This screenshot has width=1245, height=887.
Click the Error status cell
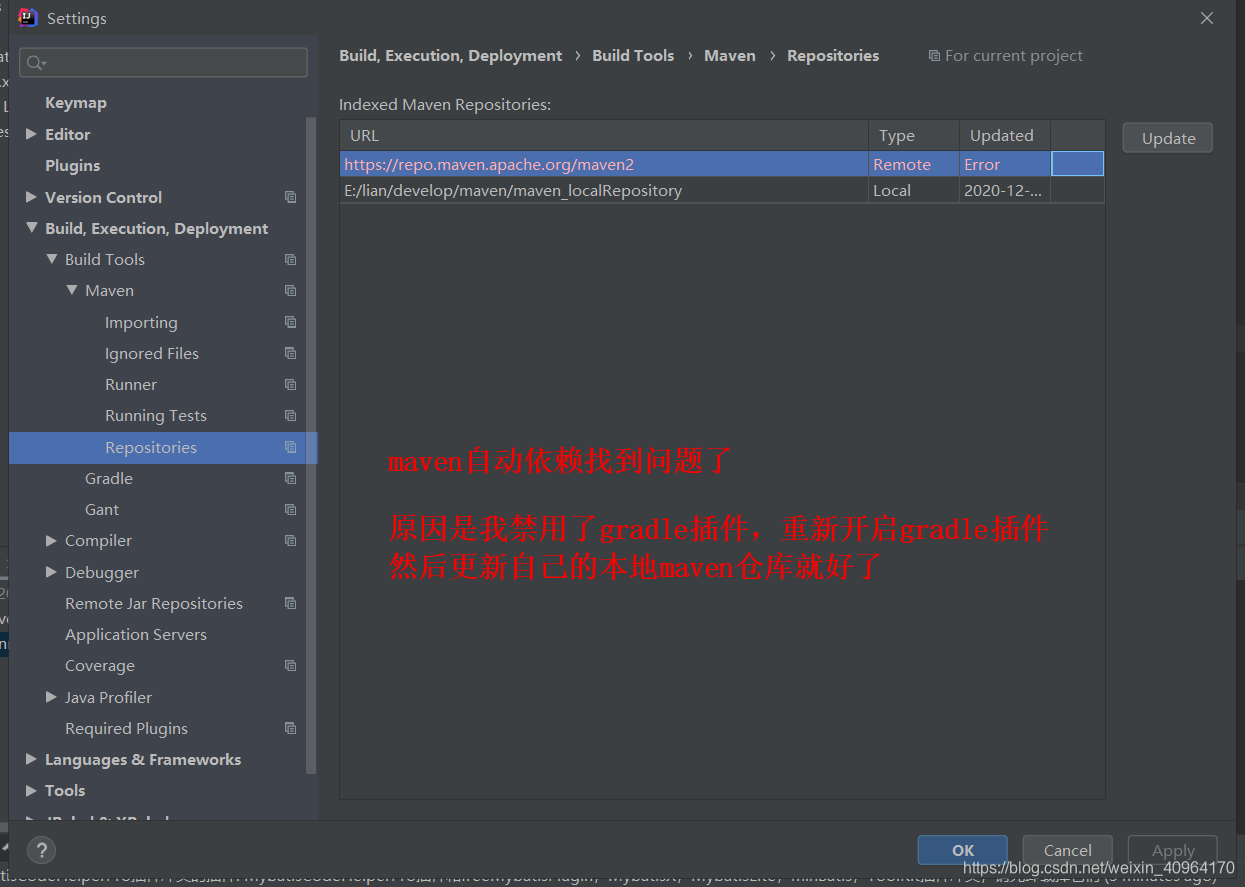tap(1005, 164)
